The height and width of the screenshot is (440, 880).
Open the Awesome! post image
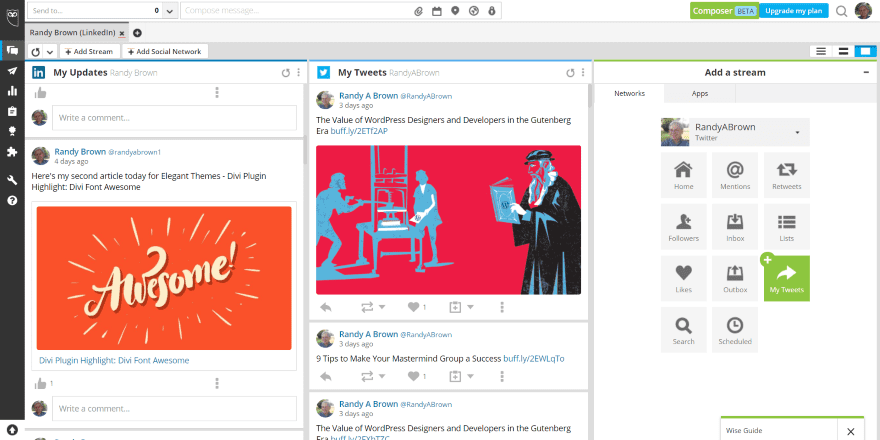[164, 278]
